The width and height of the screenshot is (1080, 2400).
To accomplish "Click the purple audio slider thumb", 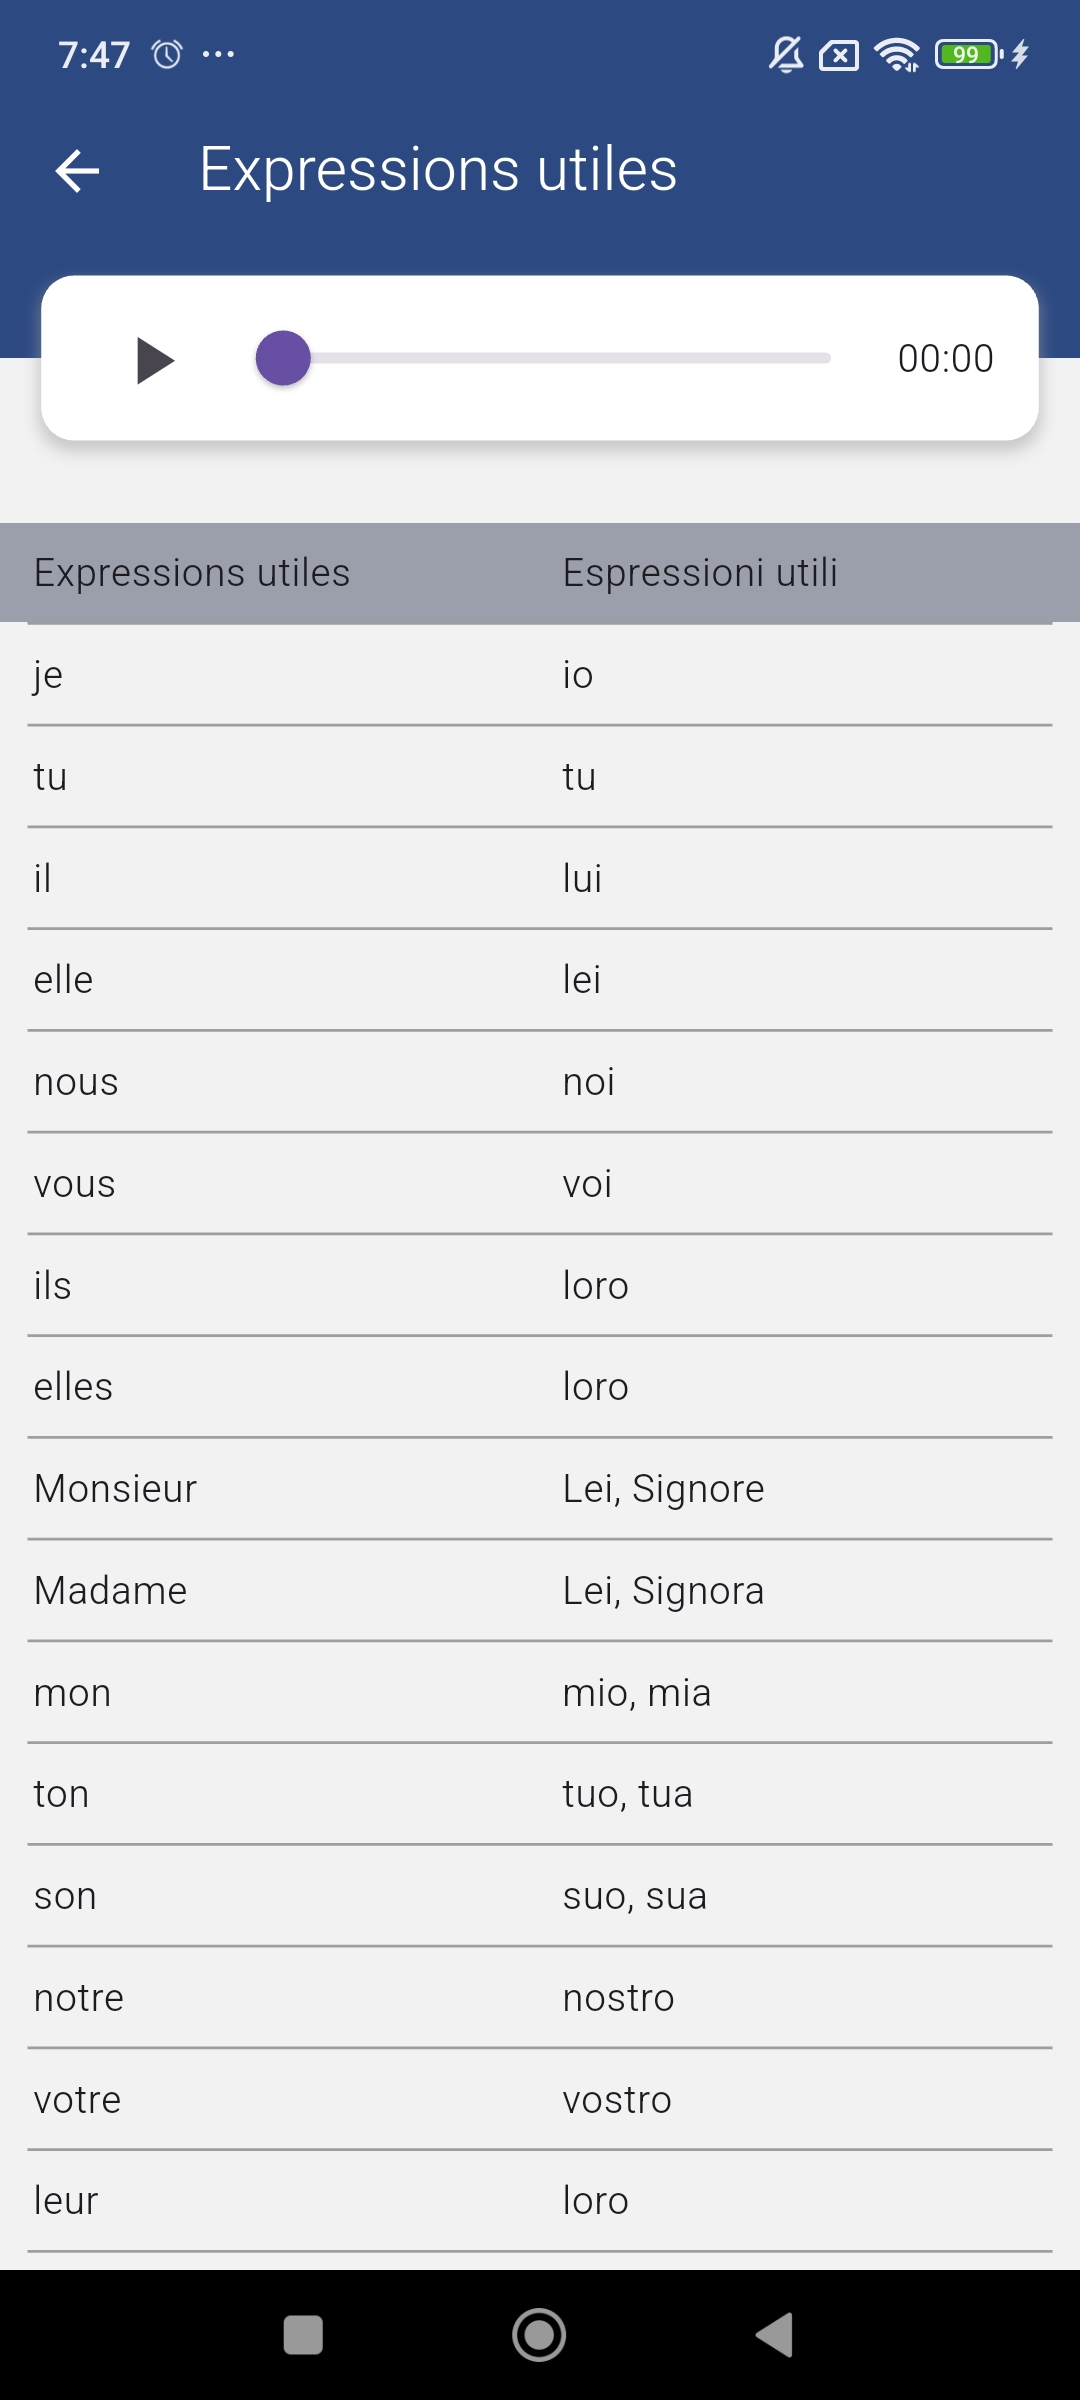I will tap(283, 358).
